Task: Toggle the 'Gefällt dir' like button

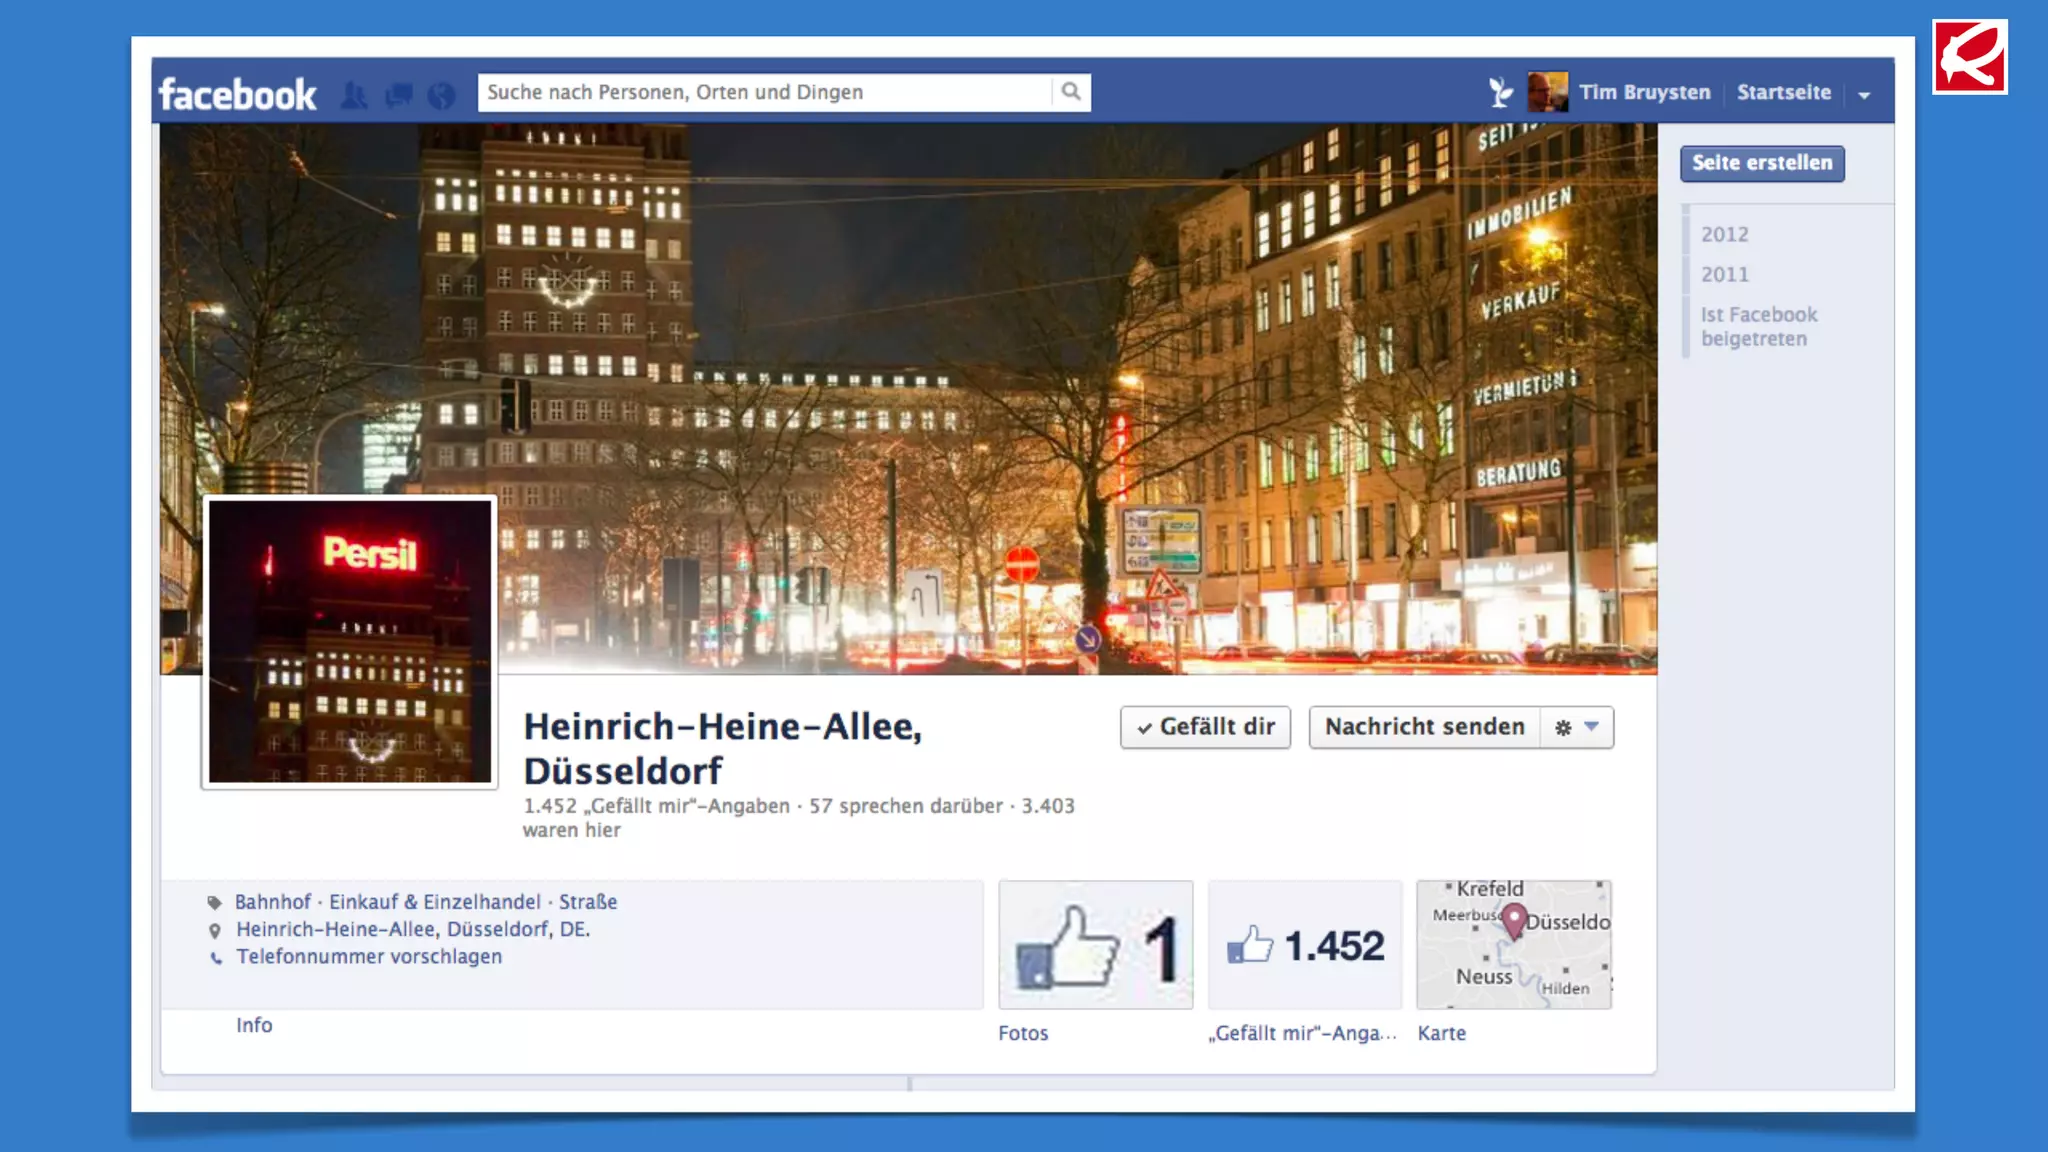Action: tap(1205, 727)
